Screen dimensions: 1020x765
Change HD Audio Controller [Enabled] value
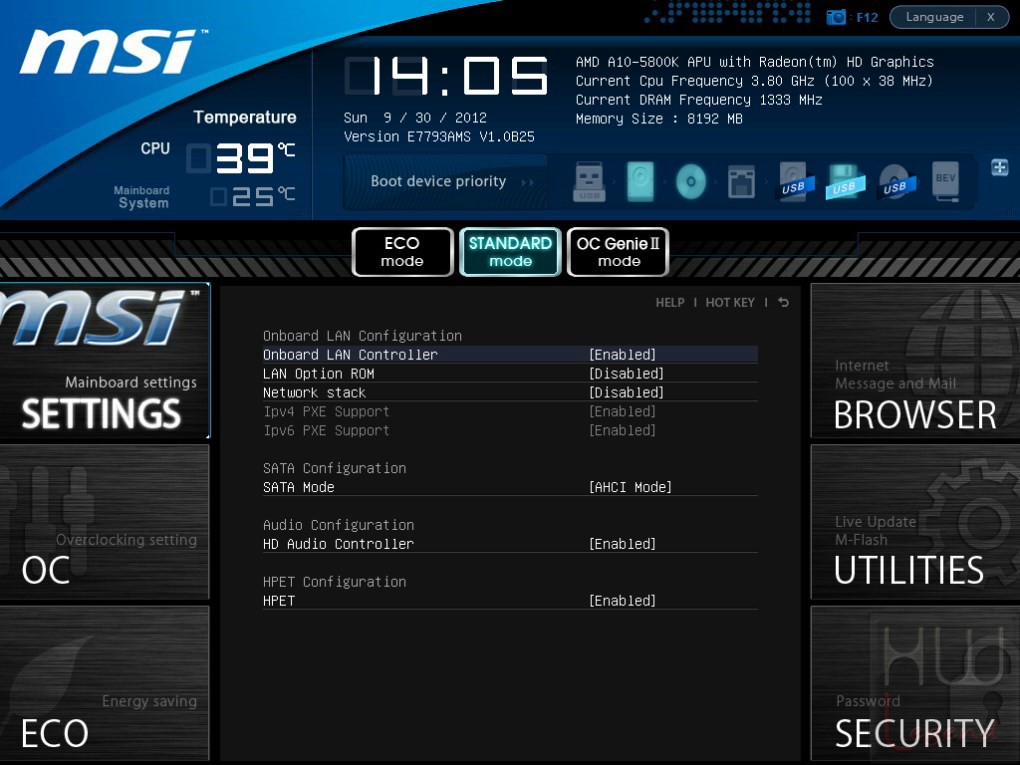click(x=623, y=544)
